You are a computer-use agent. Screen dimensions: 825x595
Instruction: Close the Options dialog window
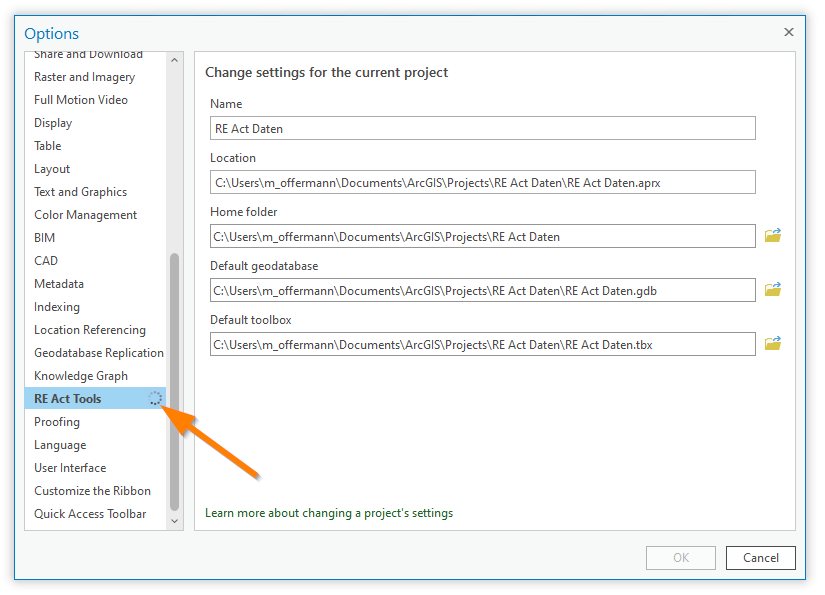(788, 32)
